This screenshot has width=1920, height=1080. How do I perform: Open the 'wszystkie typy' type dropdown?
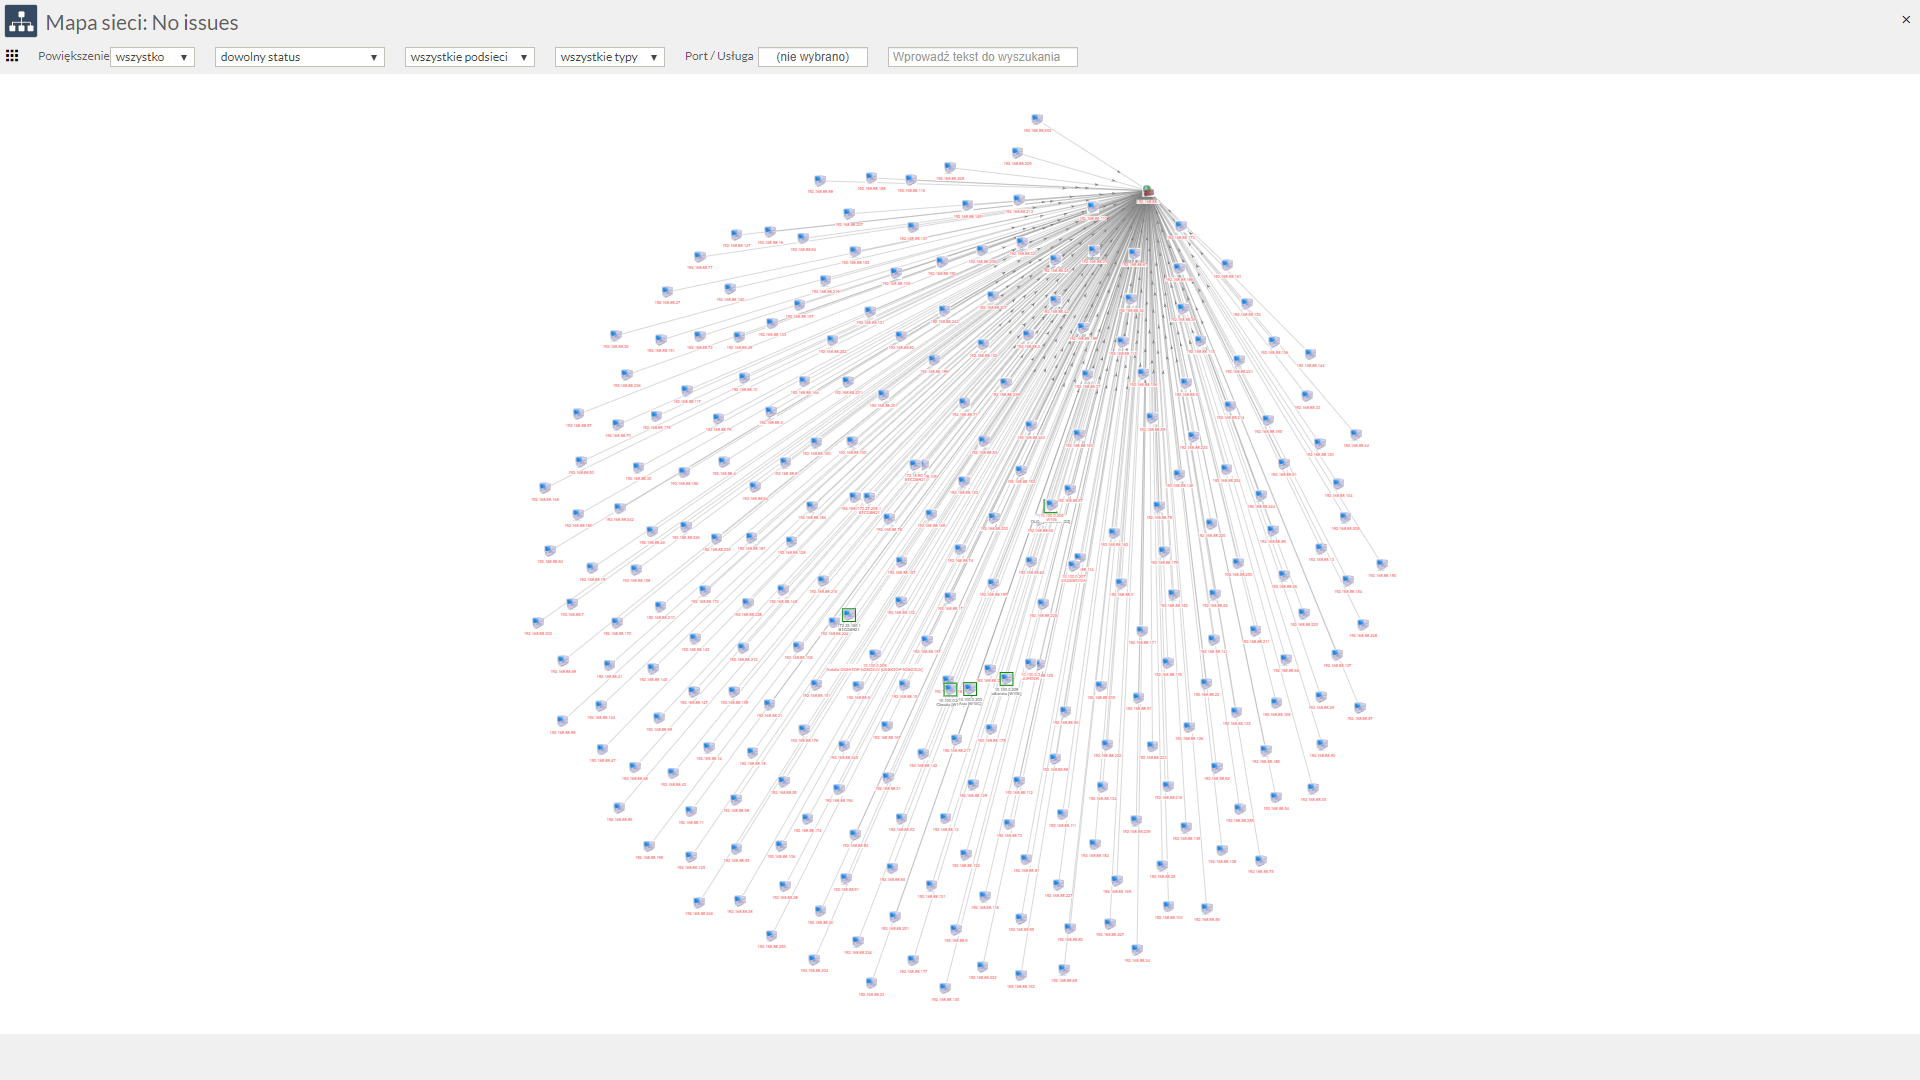[610, 57]
